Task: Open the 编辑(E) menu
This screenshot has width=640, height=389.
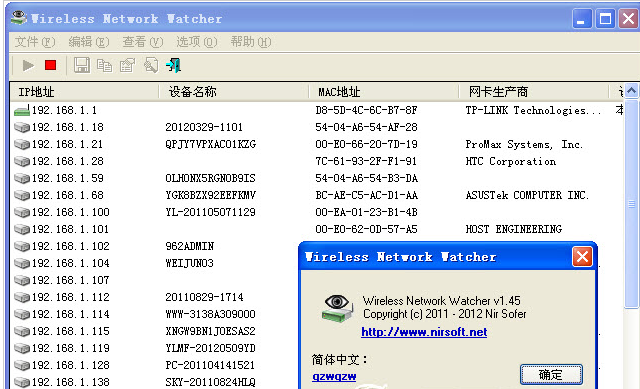Action: click(89, 42)
